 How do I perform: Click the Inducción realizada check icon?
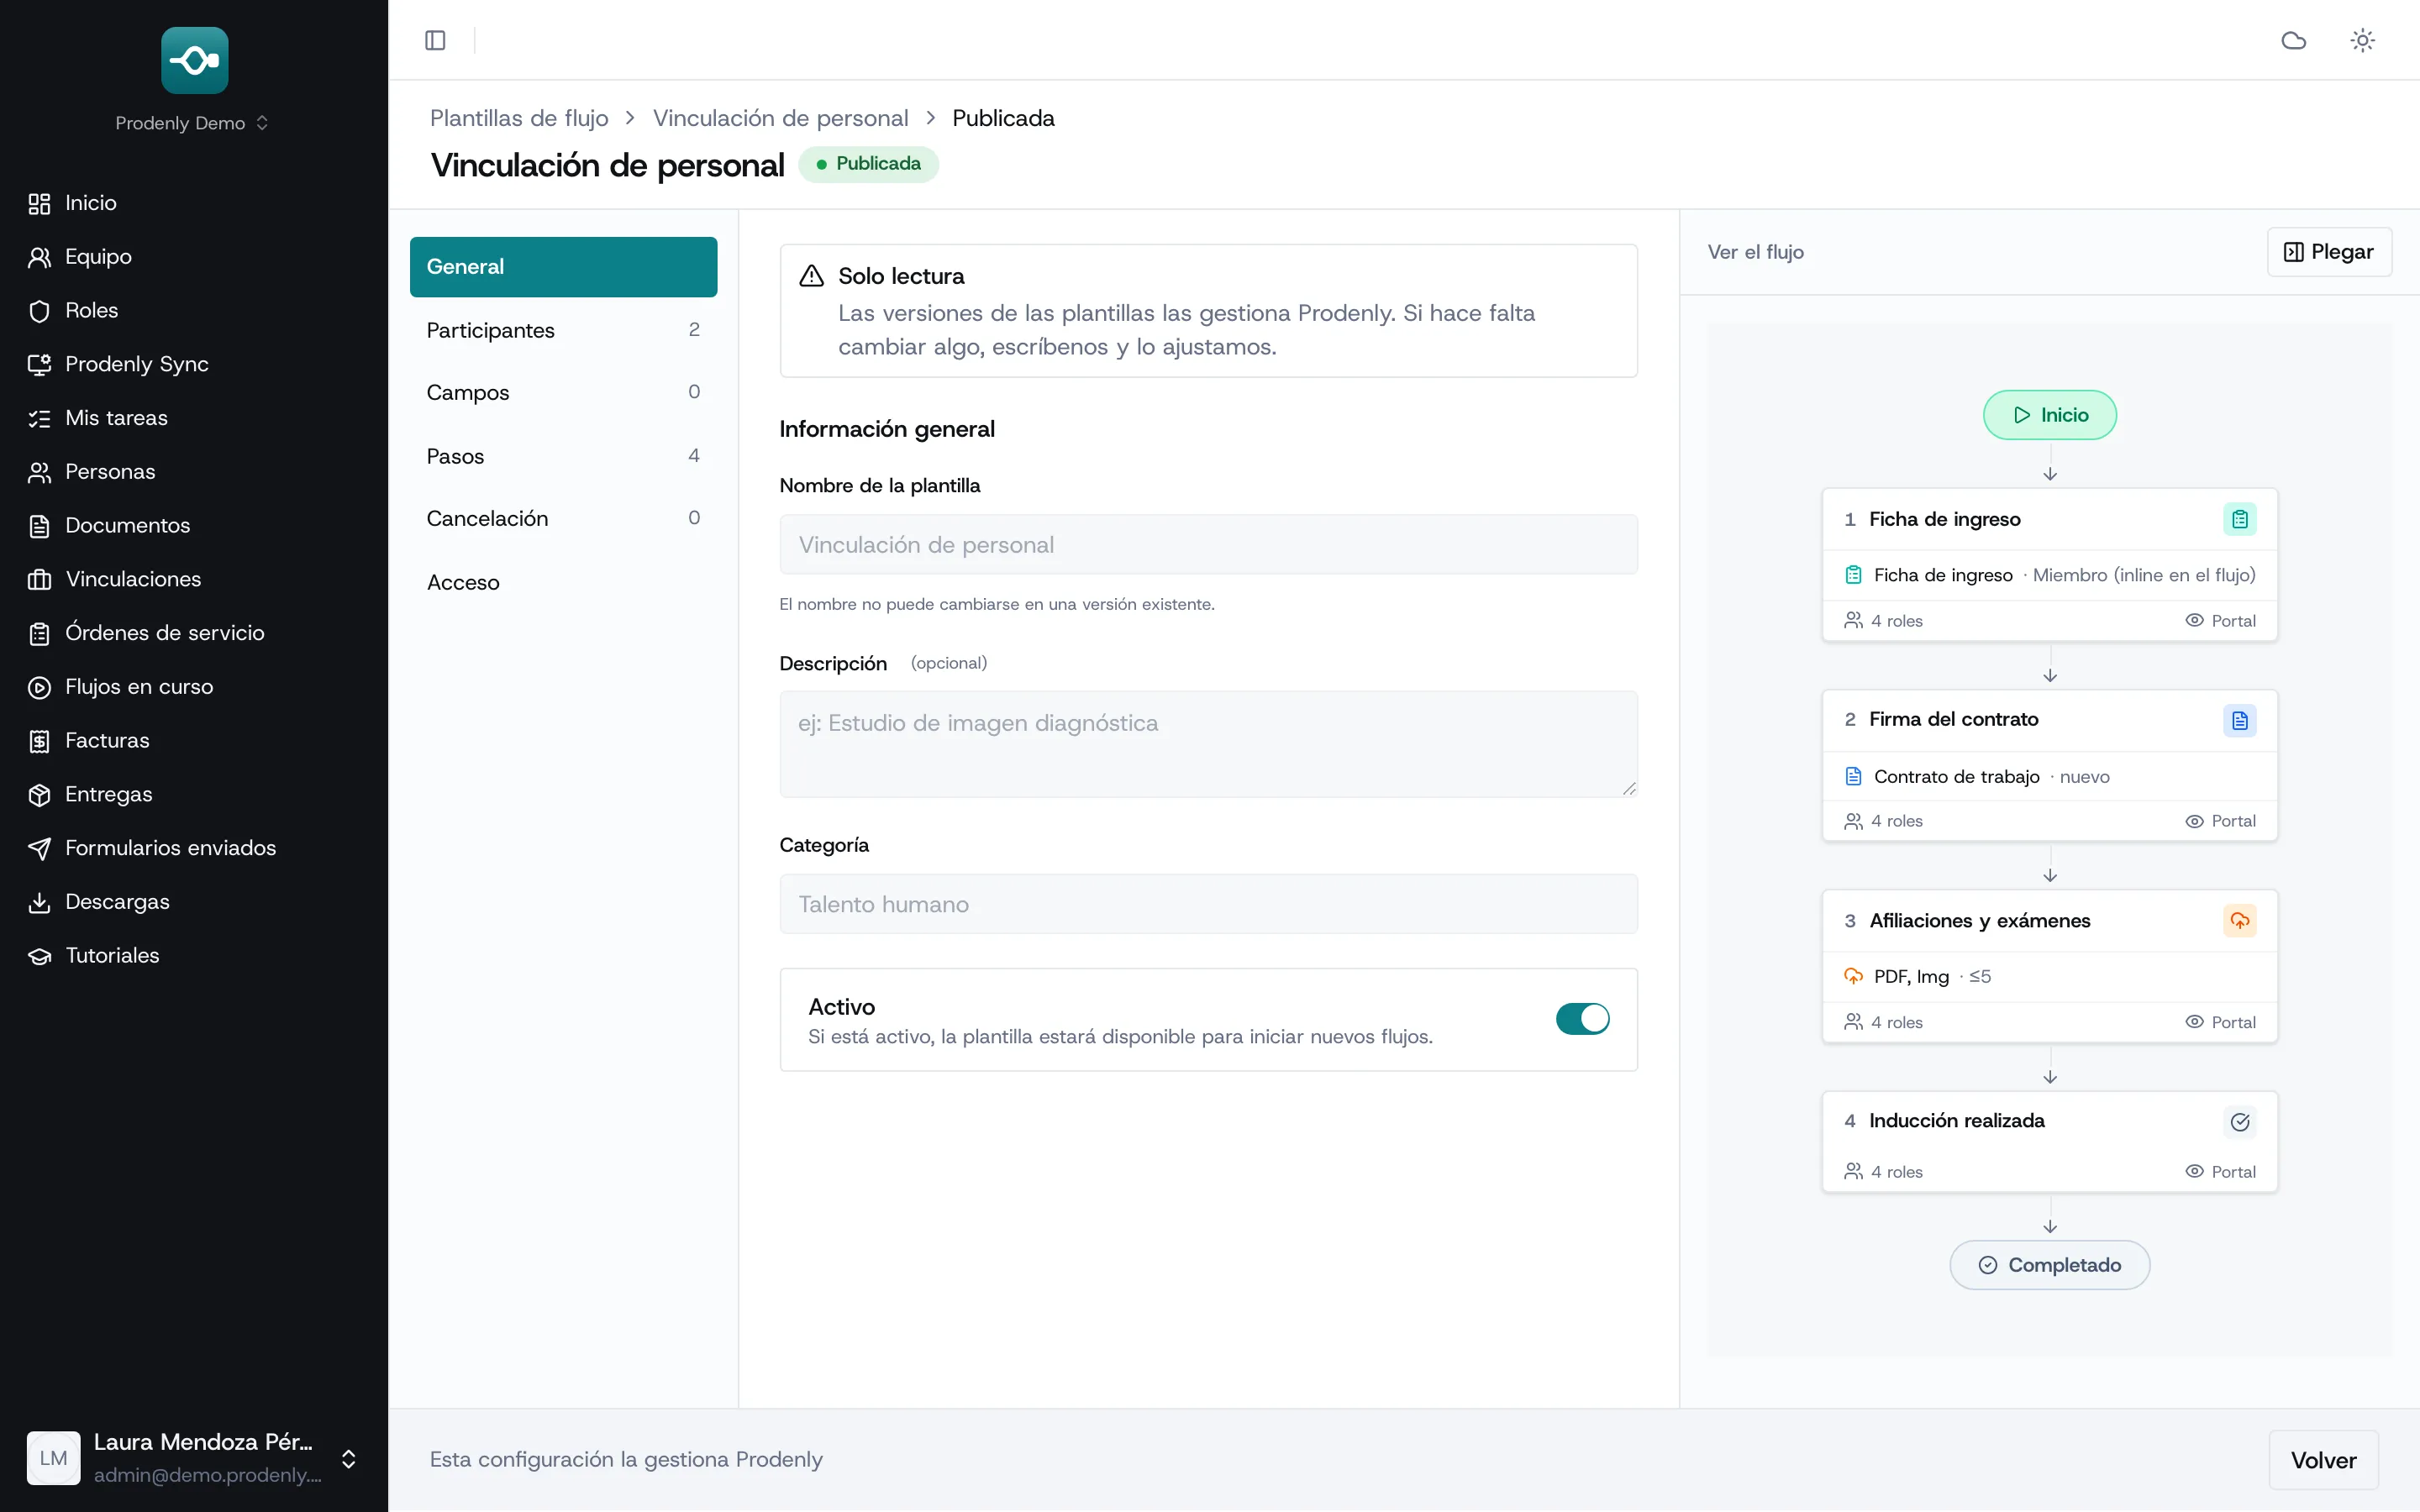(2239, 1122)
